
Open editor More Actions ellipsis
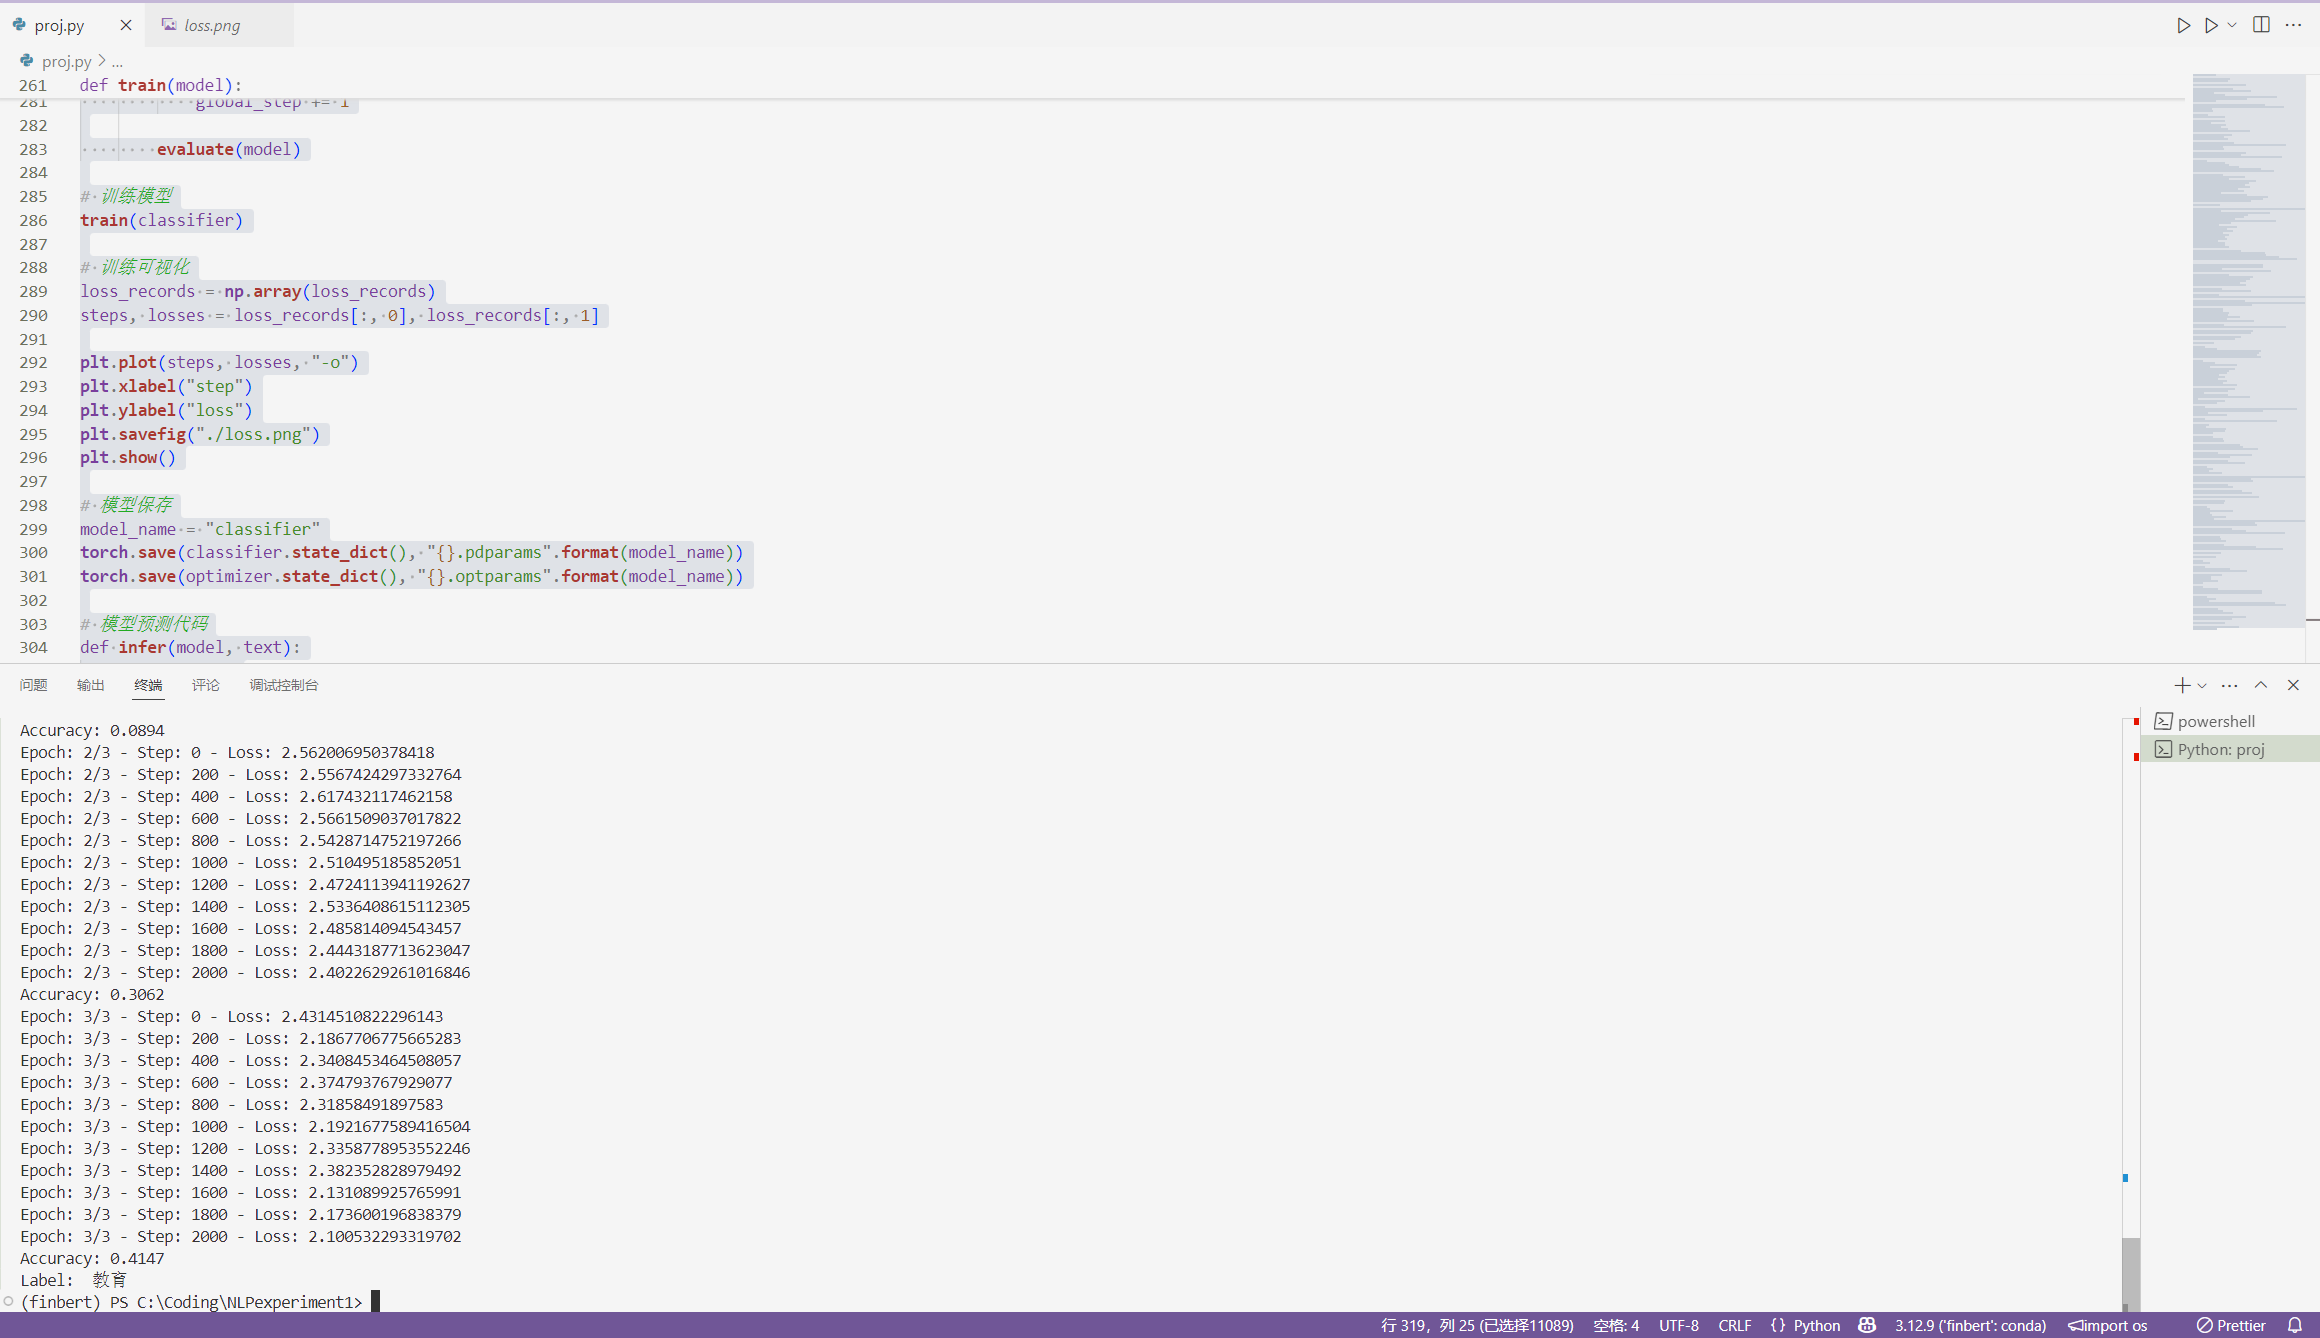coord(2293,25)
